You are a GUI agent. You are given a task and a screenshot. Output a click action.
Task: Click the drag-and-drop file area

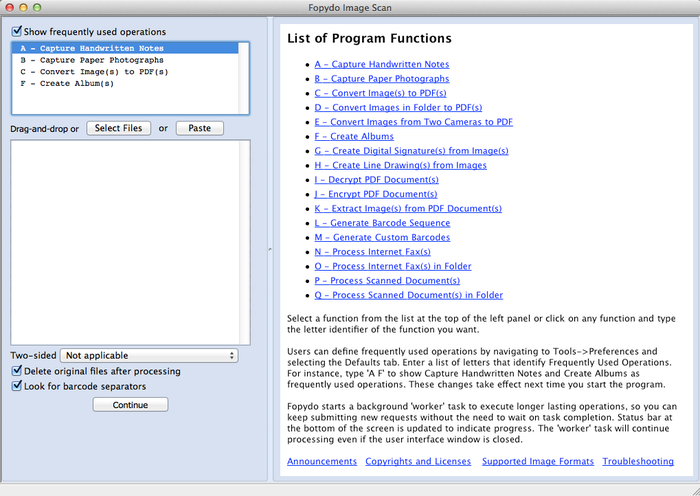click(125, 242)
